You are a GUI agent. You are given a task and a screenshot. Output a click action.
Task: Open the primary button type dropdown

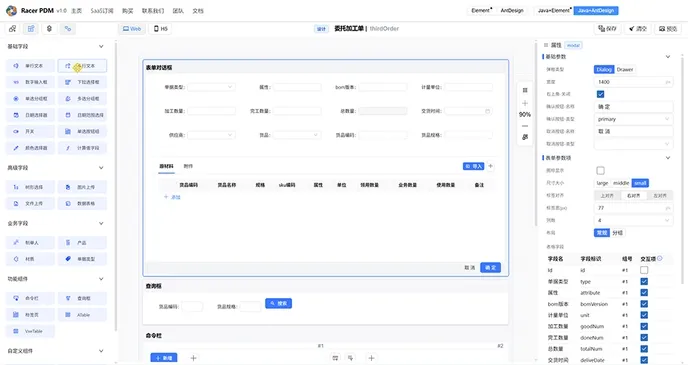click(633, 119)
